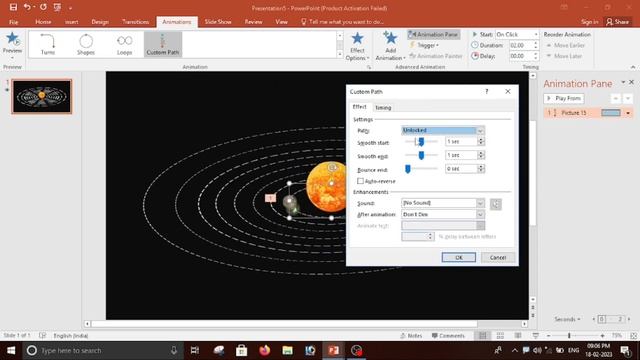Click the Animation Painter button

tap(436, 56)
